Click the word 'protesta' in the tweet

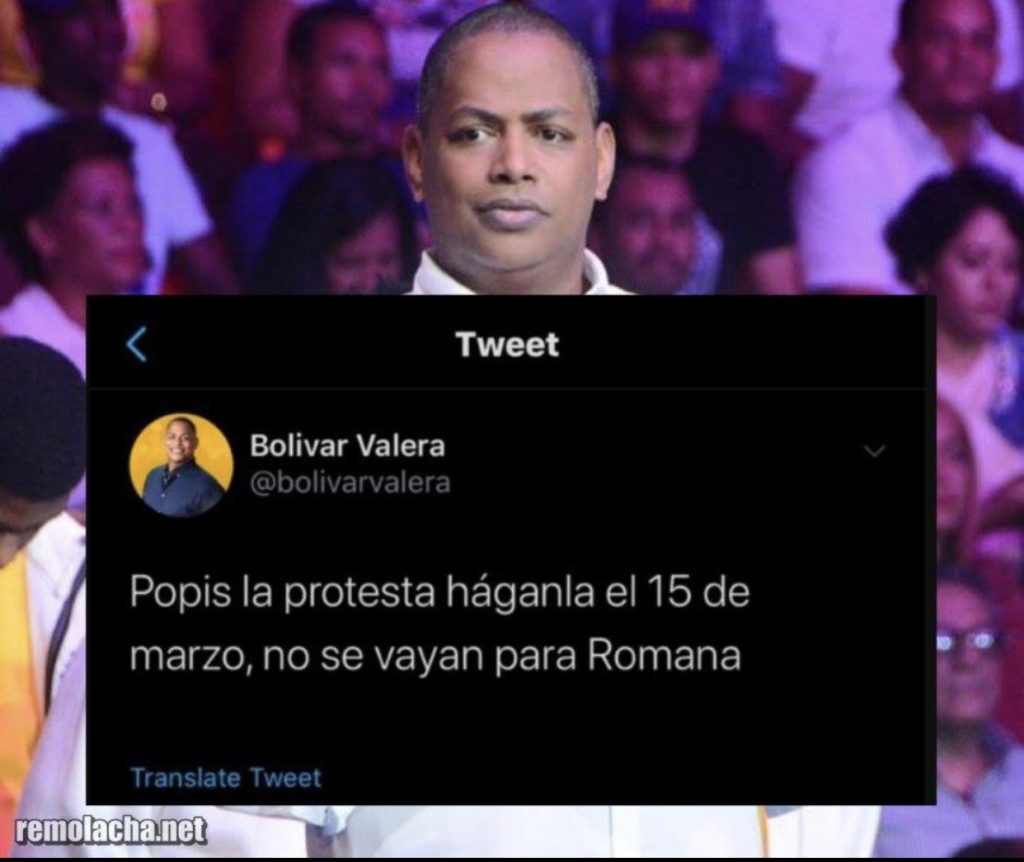(360, 593)
